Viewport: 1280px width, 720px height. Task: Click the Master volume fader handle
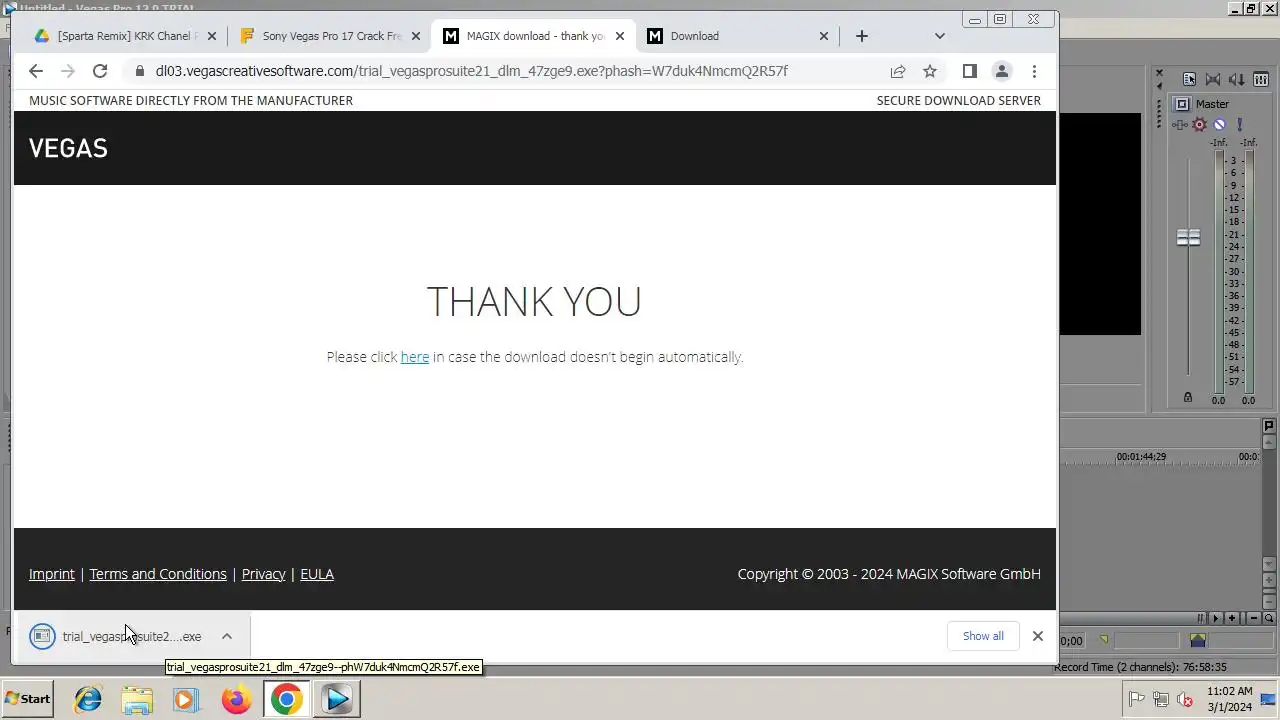[x=1188, y=238]
